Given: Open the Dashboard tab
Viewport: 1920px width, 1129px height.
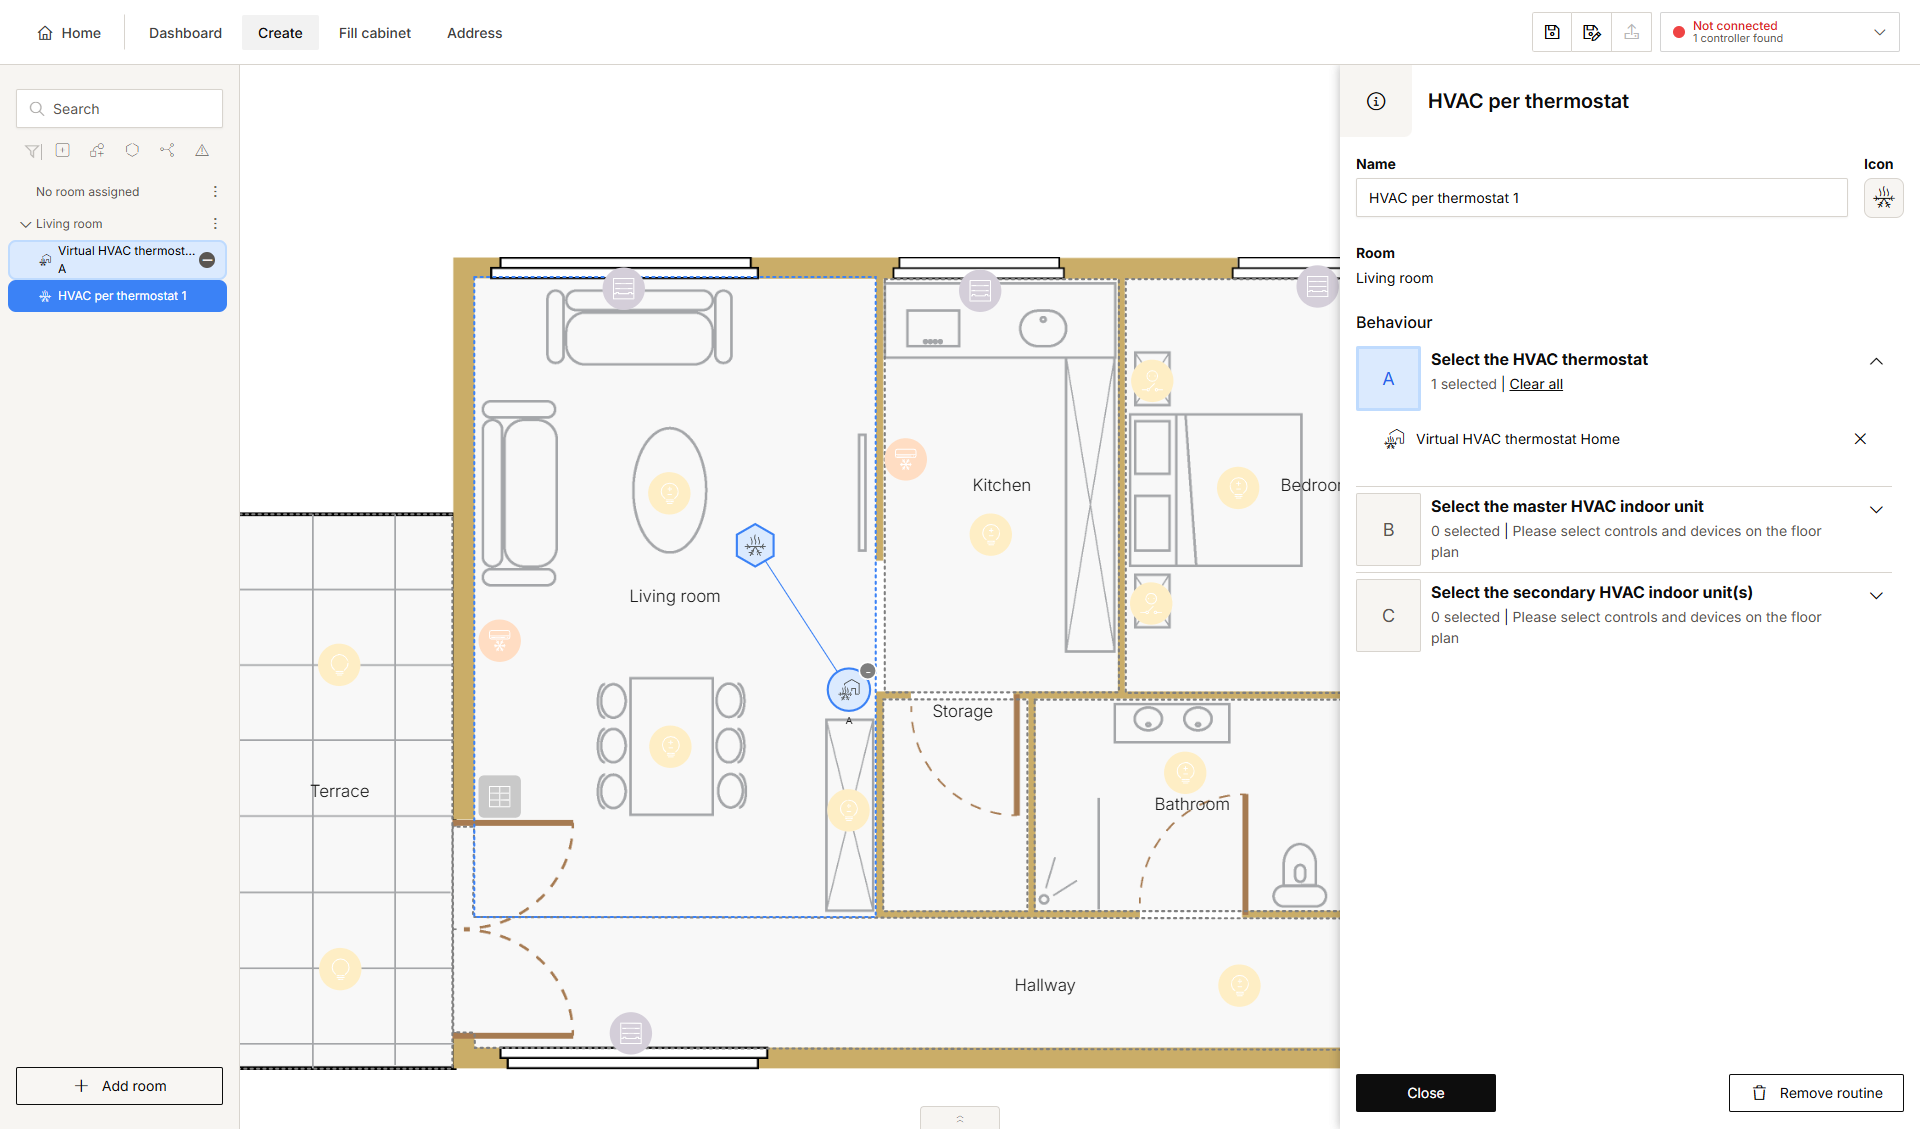Looking at the screenshot, I should pos(185,33).
